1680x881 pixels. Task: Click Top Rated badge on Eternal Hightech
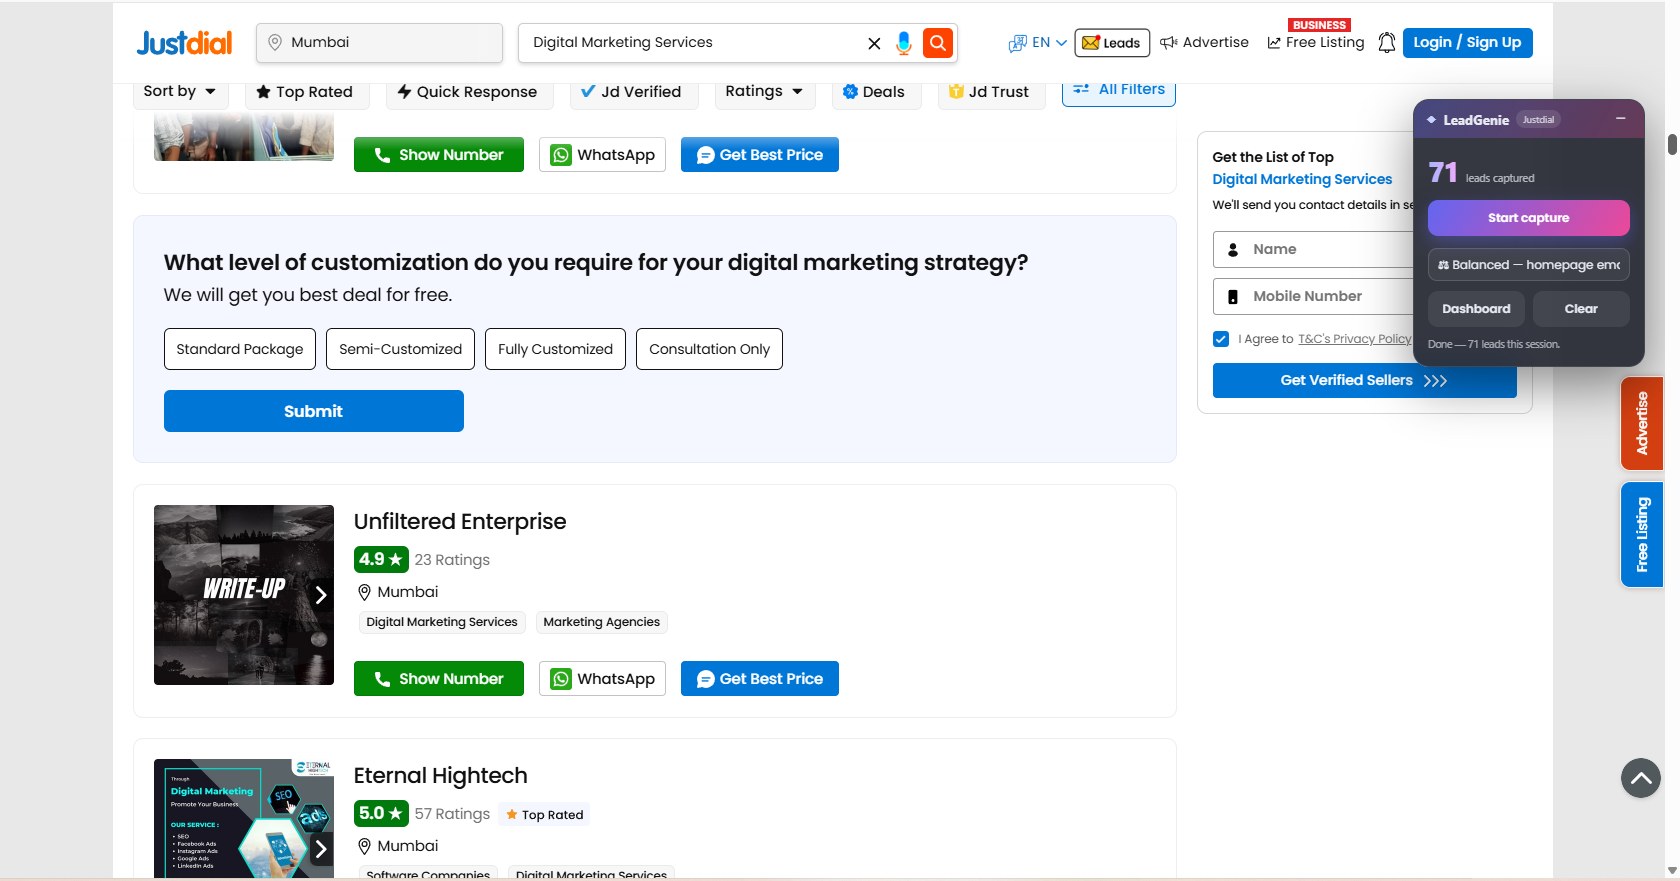tap(545, 815)
